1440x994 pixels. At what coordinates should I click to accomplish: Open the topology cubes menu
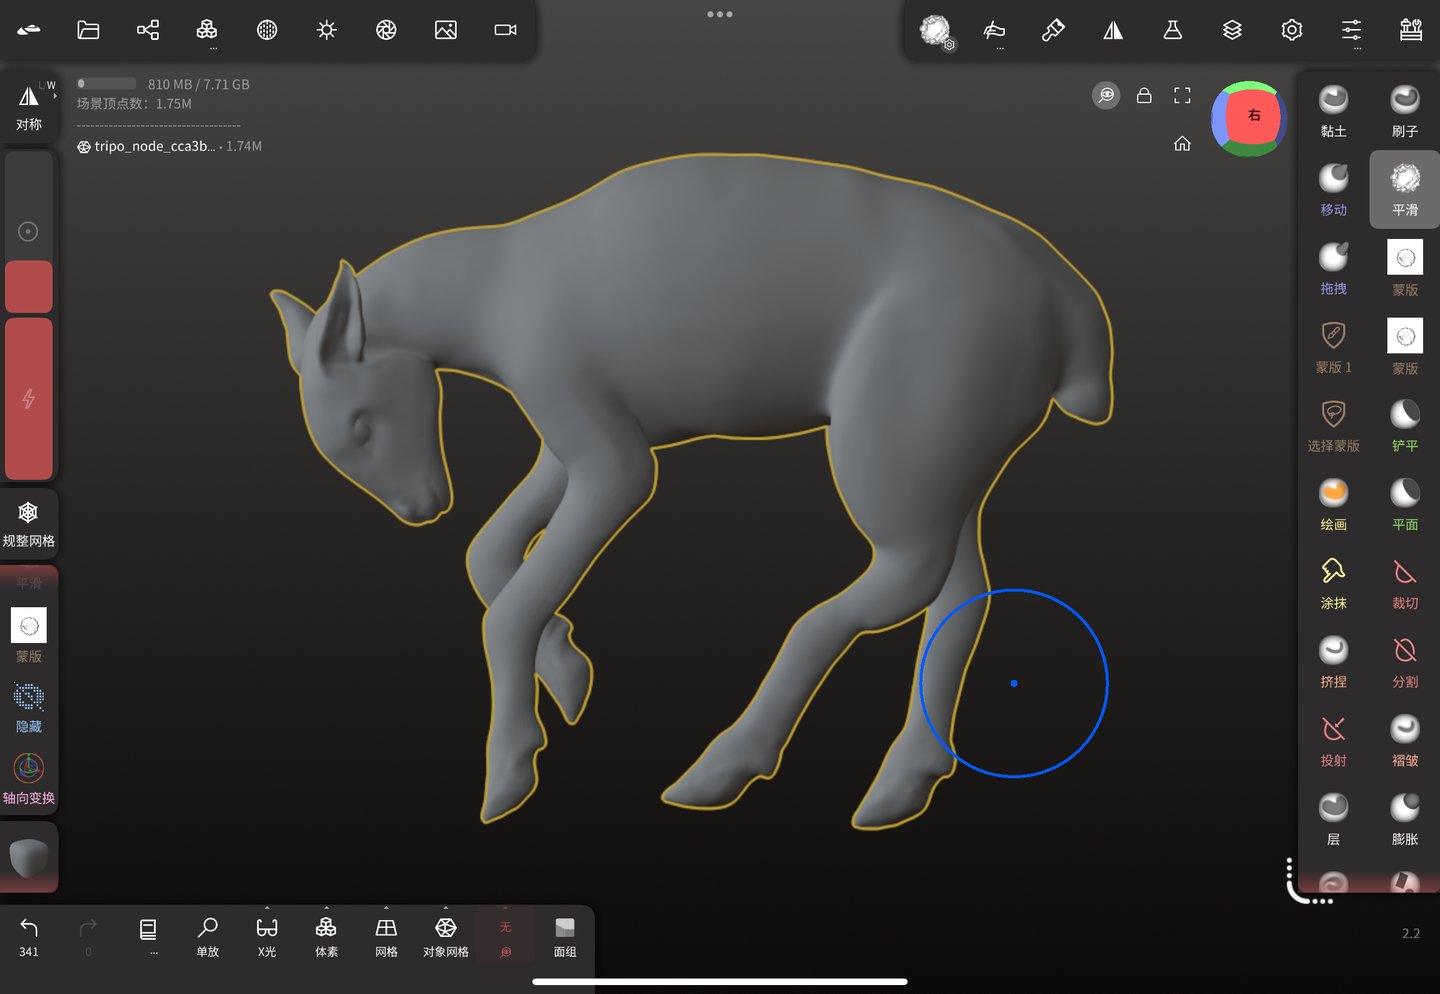[x=207, y=30]
